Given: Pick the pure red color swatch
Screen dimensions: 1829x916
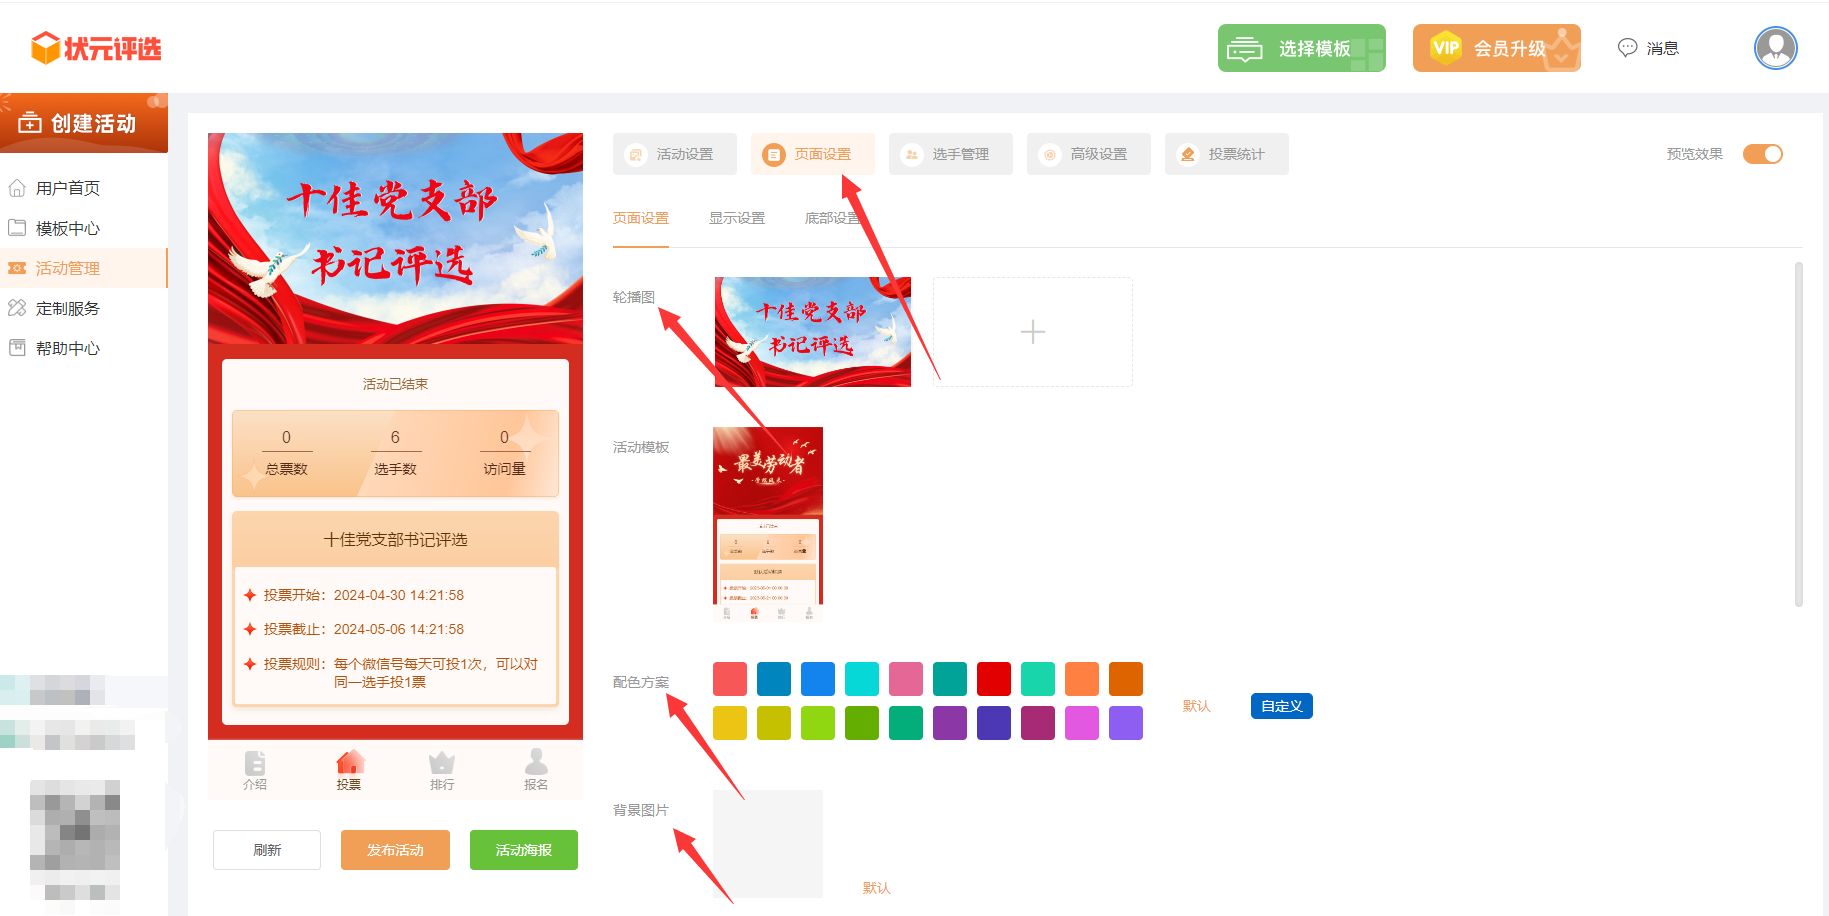Looking at the screenshot, I should pos(993,679).
